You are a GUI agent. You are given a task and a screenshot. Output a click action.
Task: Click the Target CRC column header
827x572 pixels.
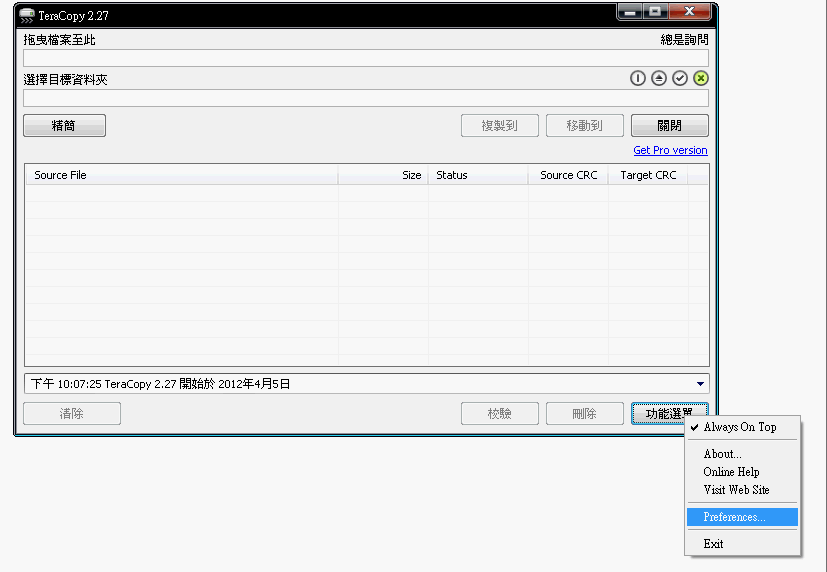648,175
